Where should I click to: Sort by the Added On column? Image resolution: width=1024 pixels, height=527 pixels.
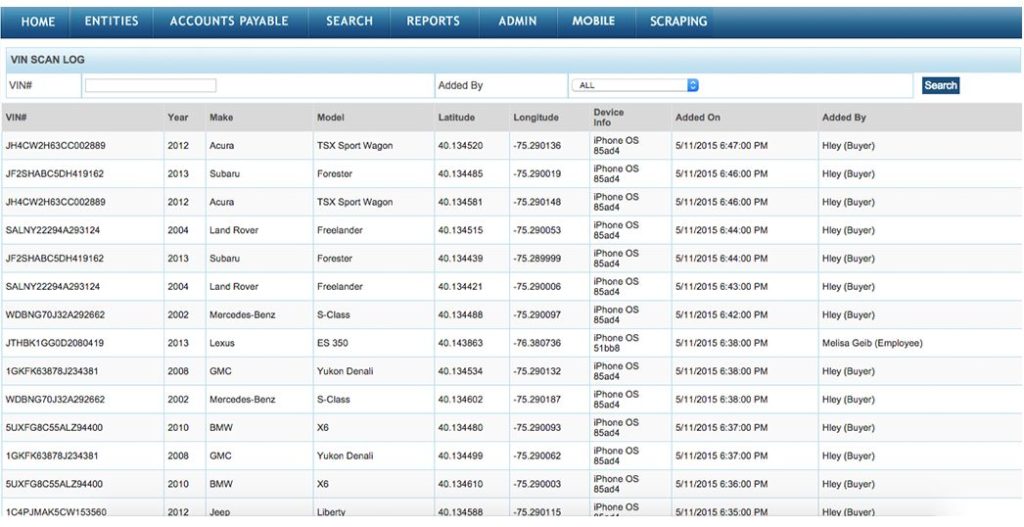(697, 118)
